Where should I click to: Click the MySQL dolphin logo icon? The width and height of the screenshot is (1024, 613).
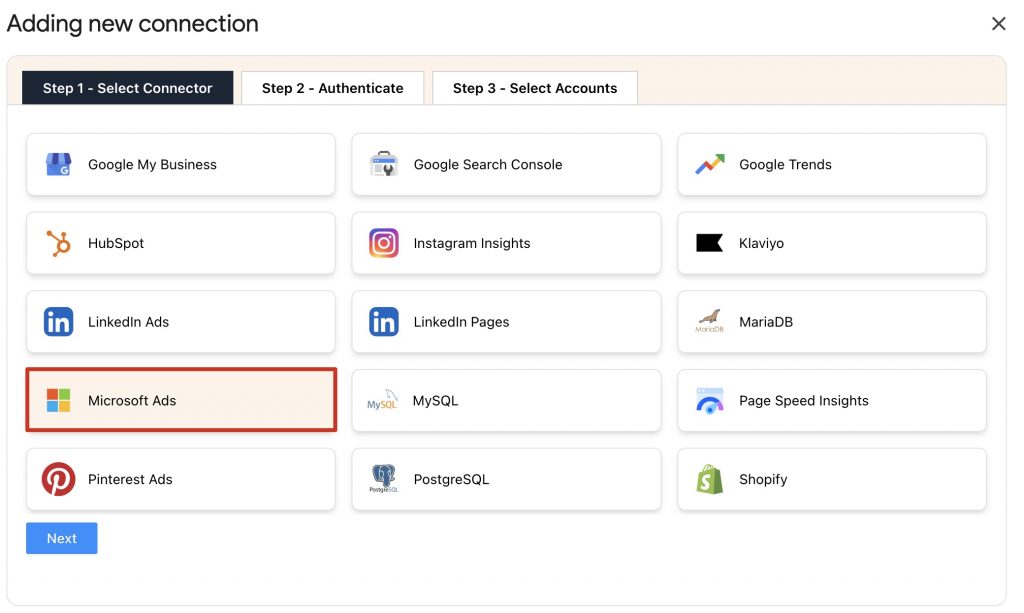382,400
